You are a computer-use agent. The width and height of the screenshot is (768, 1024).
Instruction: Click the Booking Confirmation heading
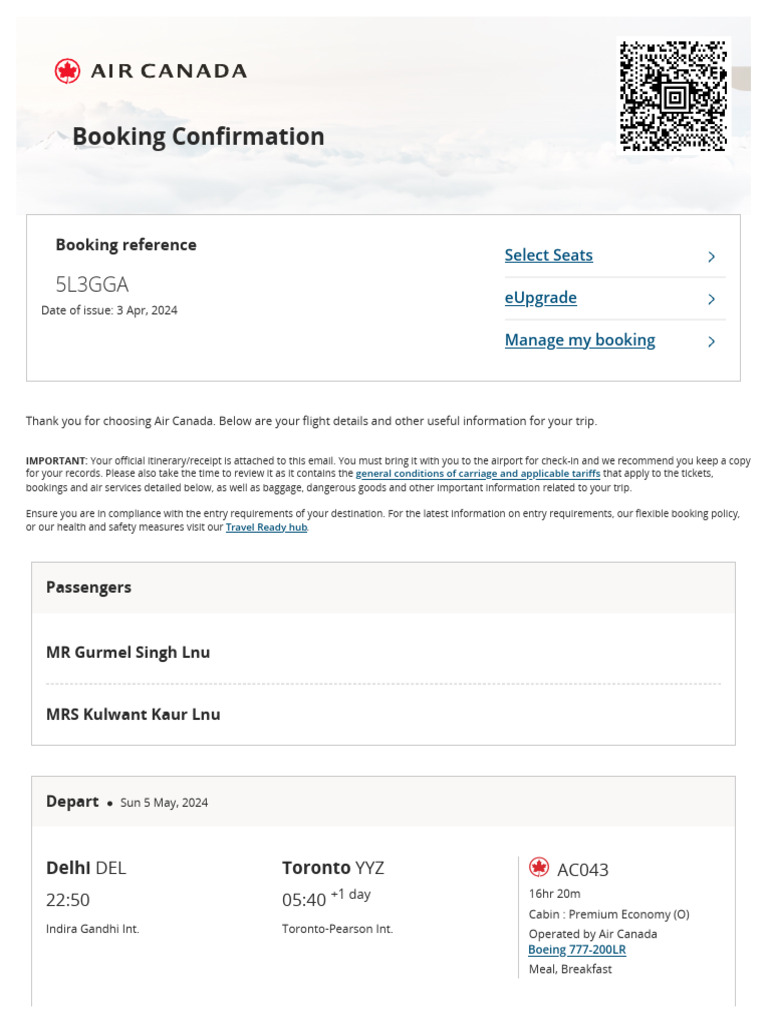tap(198, 136)
